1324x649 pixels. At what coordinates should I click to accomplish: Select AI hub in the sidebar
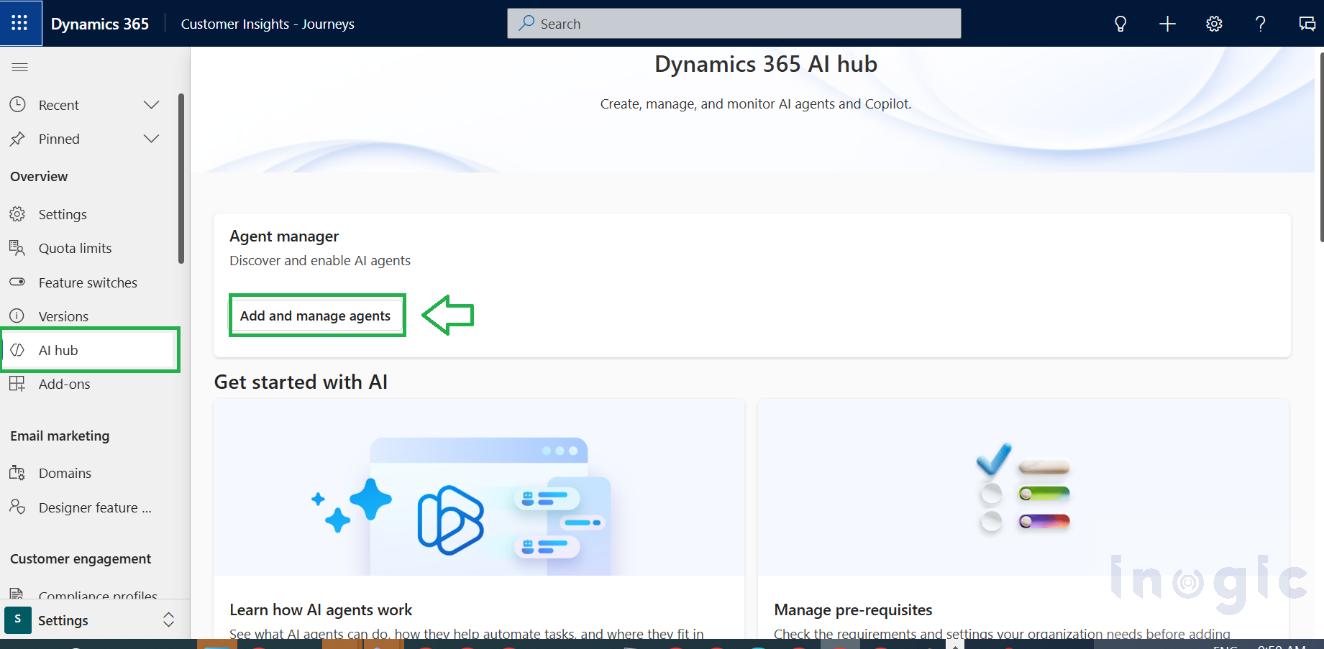(90, 350)
